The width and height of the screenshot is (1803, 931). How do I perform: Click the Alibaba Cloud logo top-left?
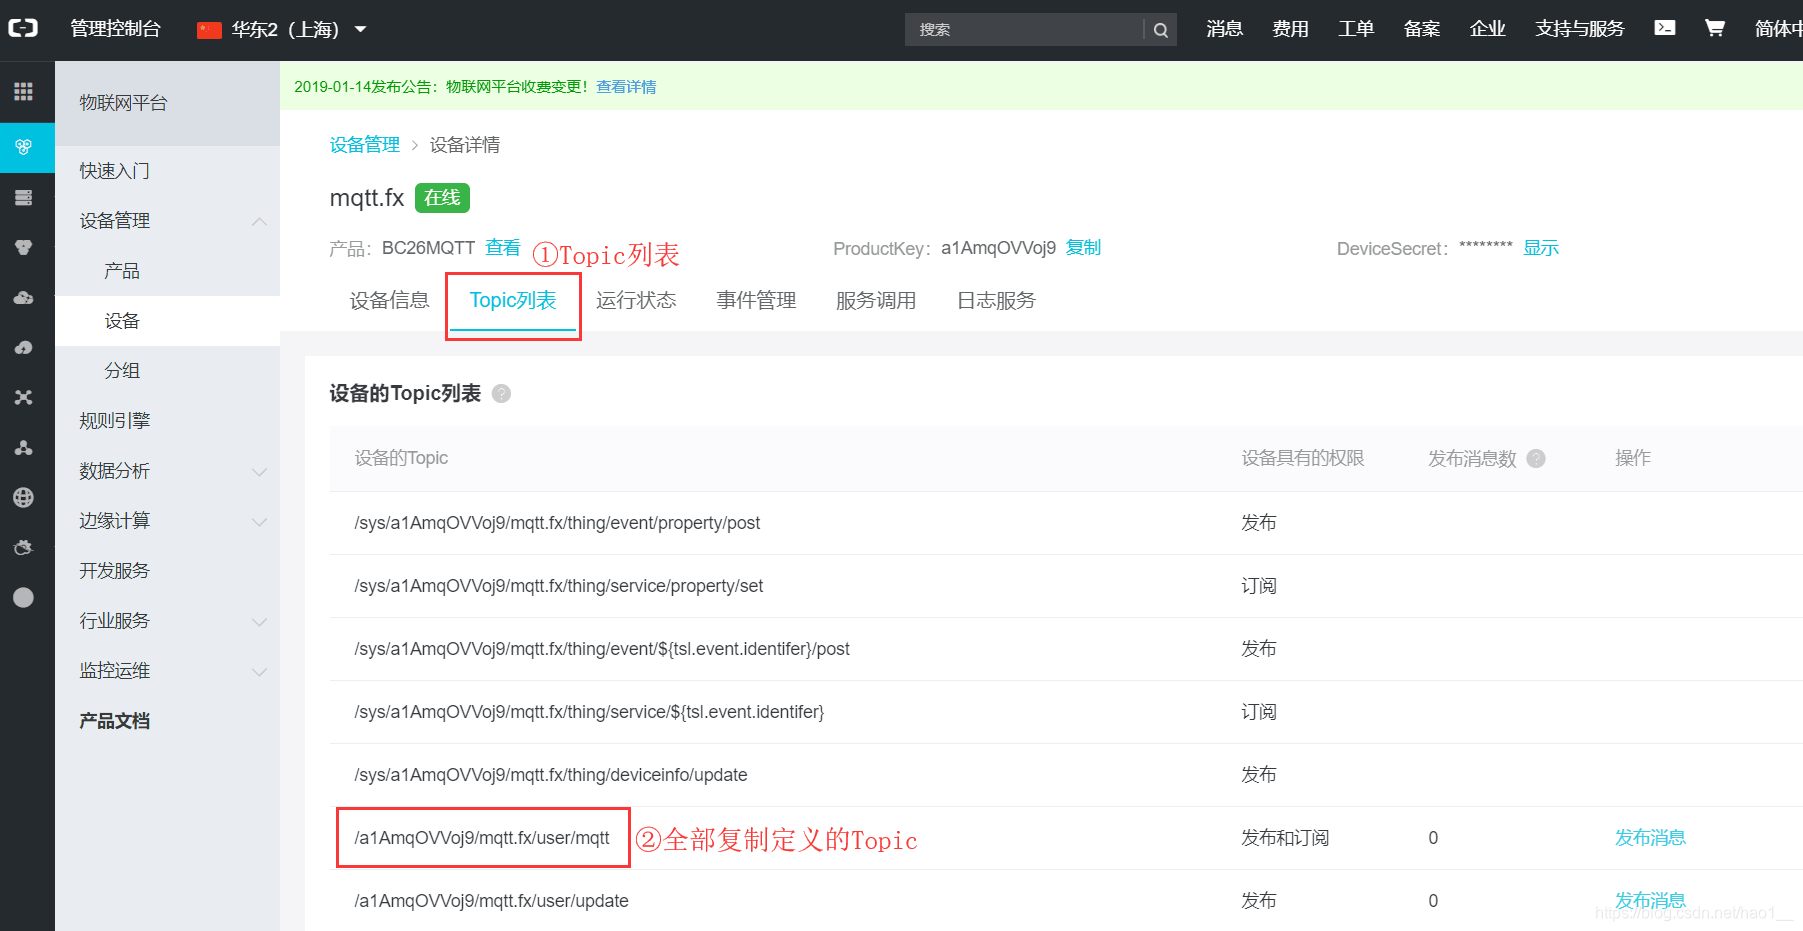24,28
